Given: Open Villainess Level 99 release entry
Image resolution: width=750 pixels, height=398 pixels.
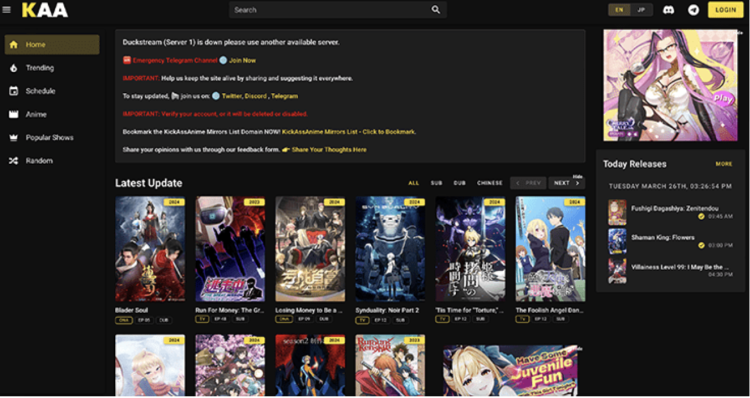Looking at the screenshot, I should coord(680,267).
